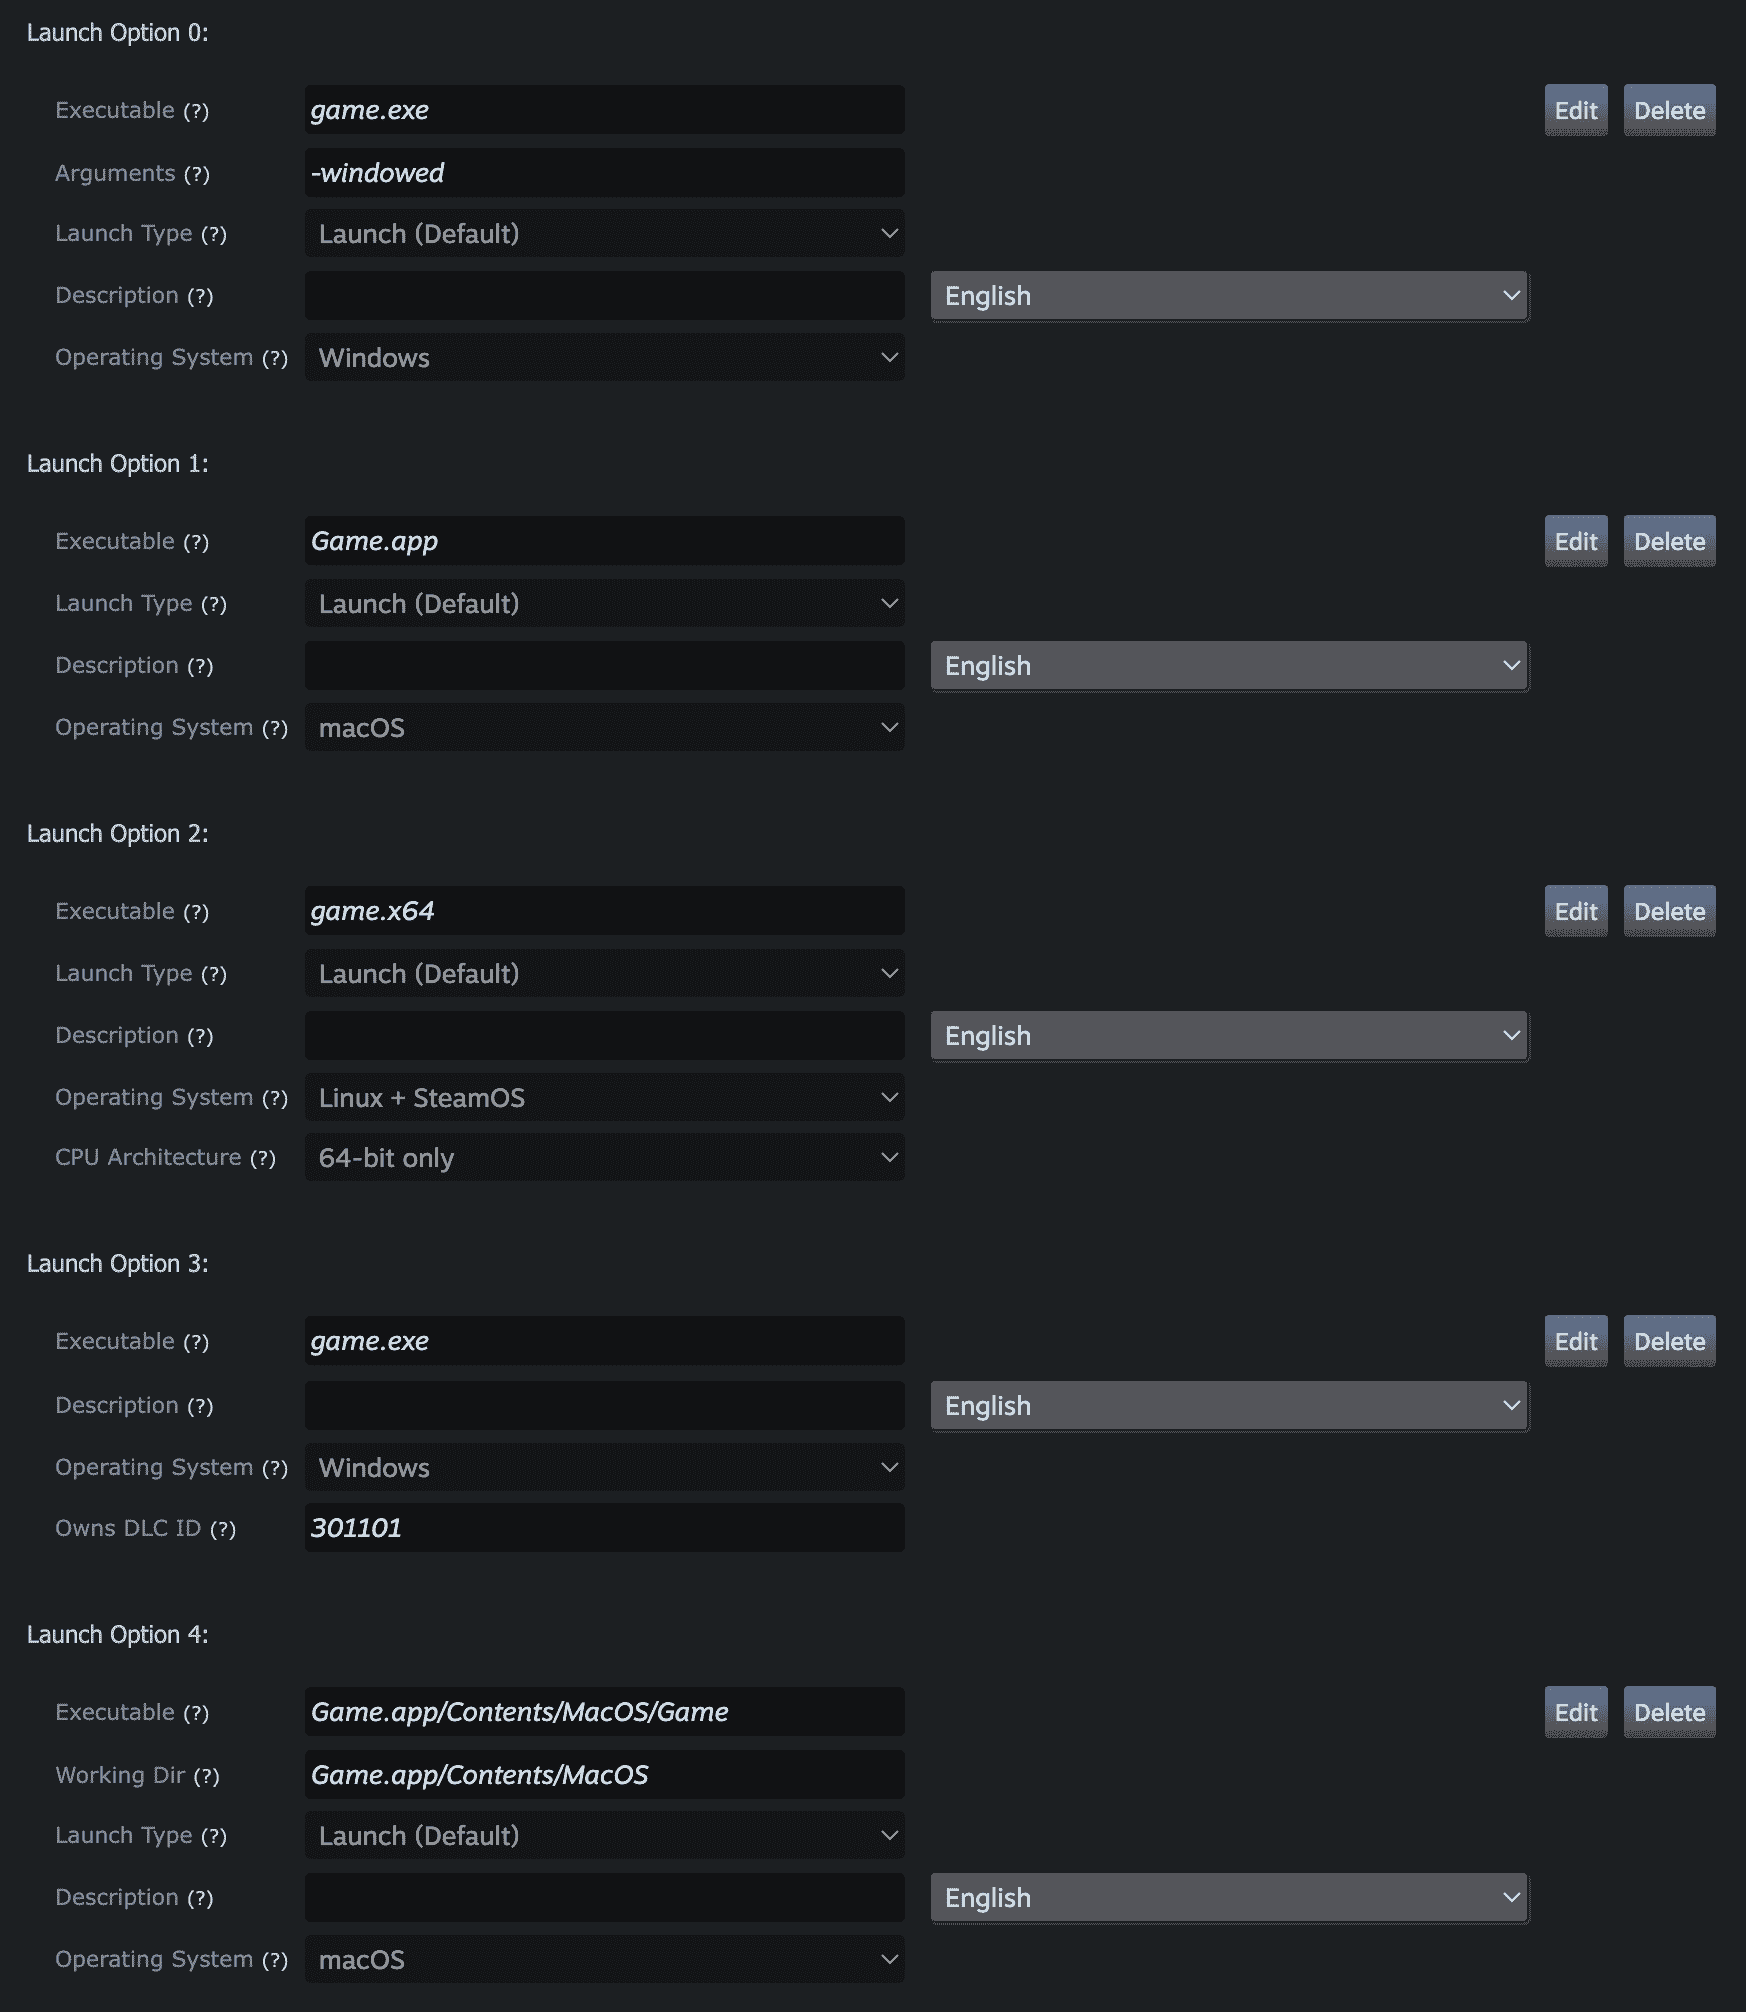Click Operating System help icon under Launch Option 1

pyautogui.click(x=277, y=727)
